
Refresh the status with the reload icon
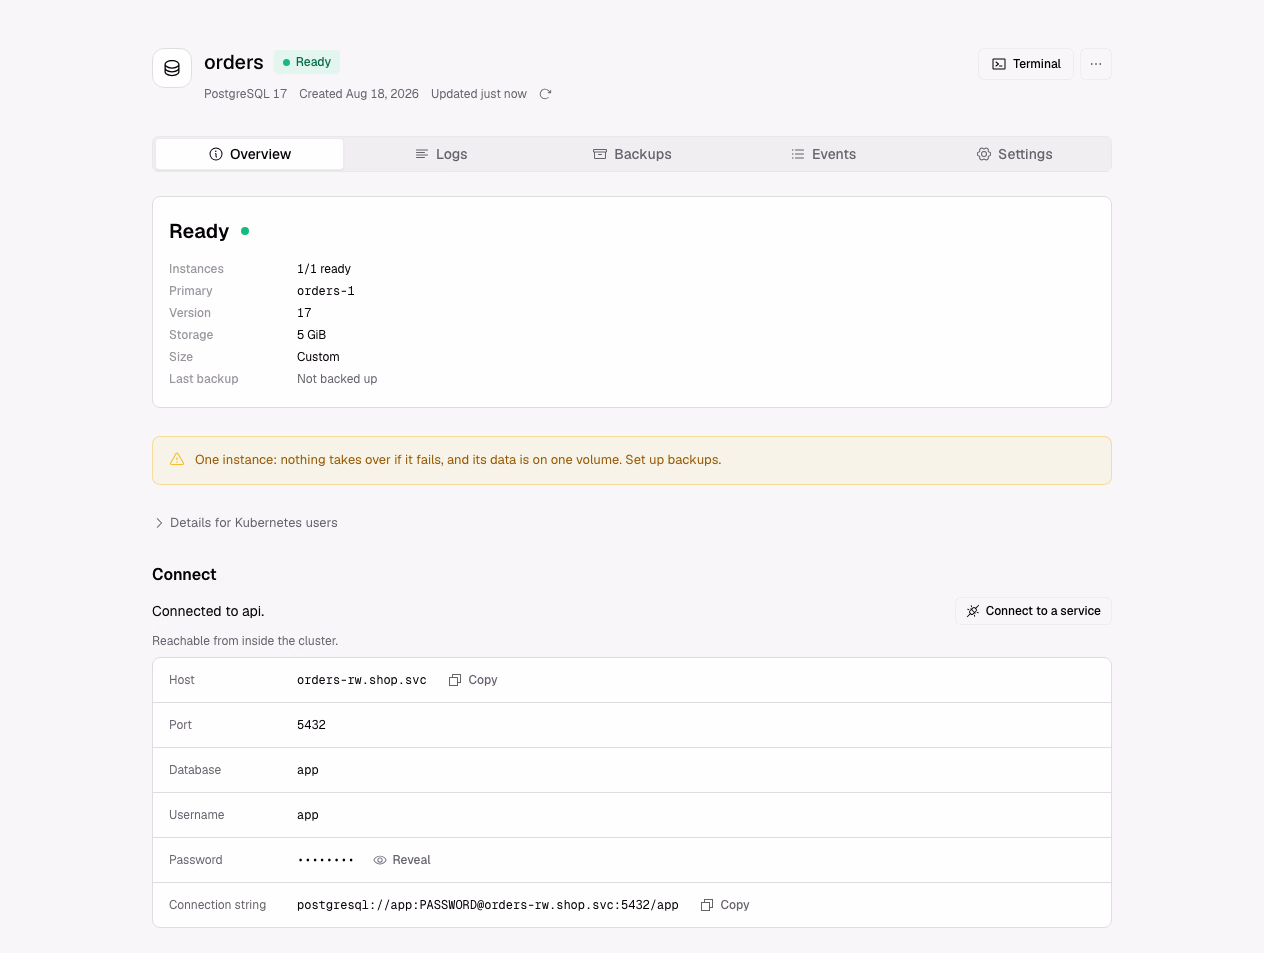click(545, 94)
